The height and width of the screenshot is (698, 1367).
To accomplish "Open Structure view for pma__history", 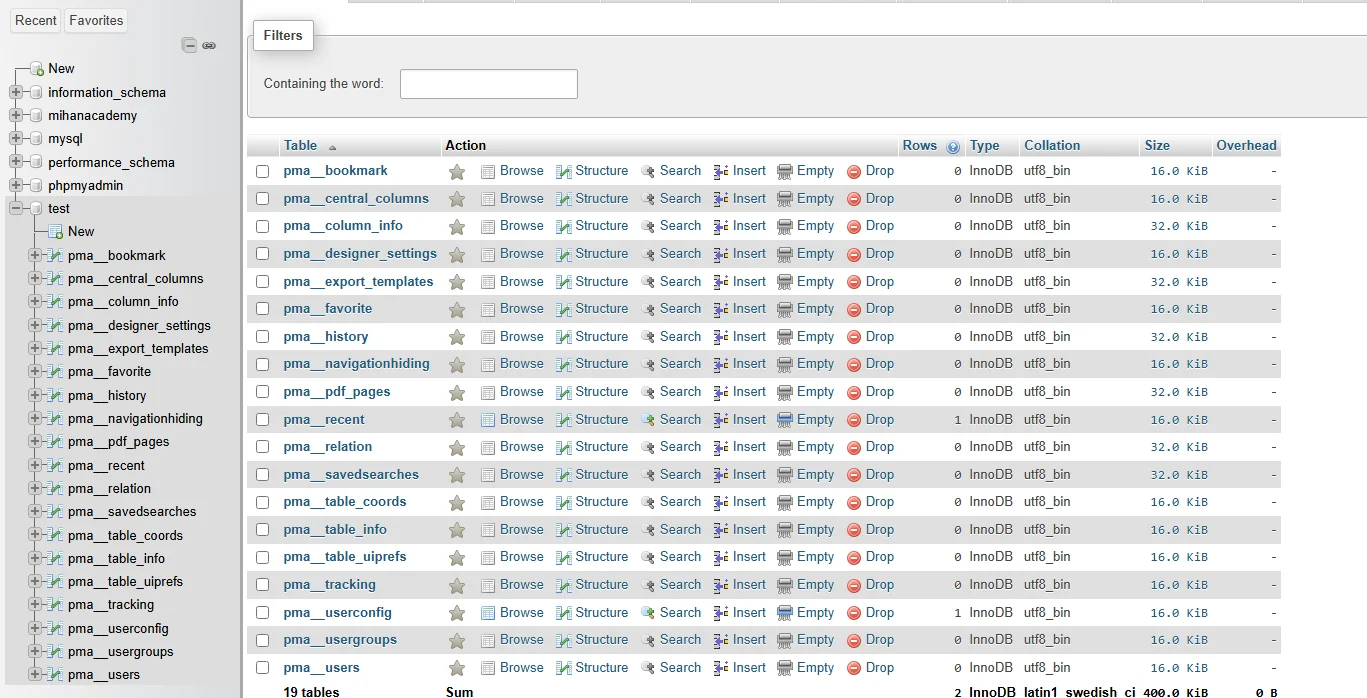I will tap(600, 336).
